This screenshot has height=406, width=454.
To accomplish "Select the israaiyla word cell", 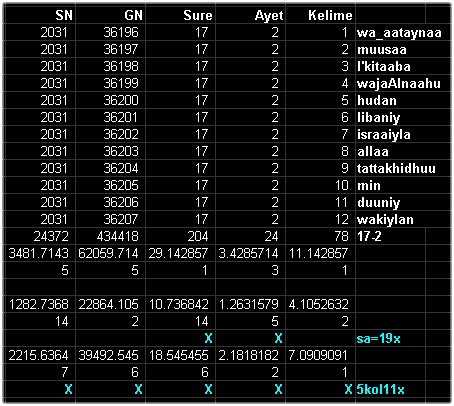I will point(403,134).
